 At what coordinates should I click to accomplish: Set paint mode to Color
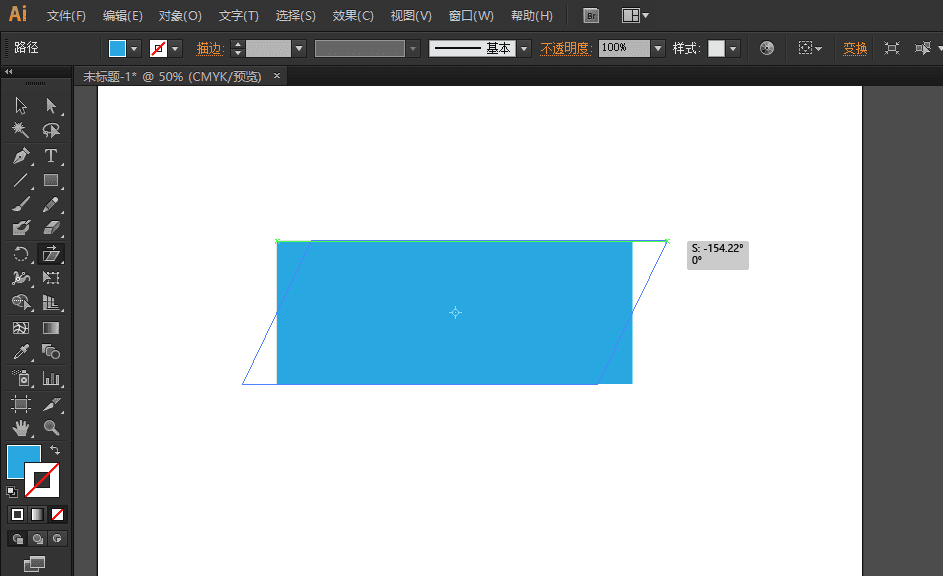click(17, 515)
